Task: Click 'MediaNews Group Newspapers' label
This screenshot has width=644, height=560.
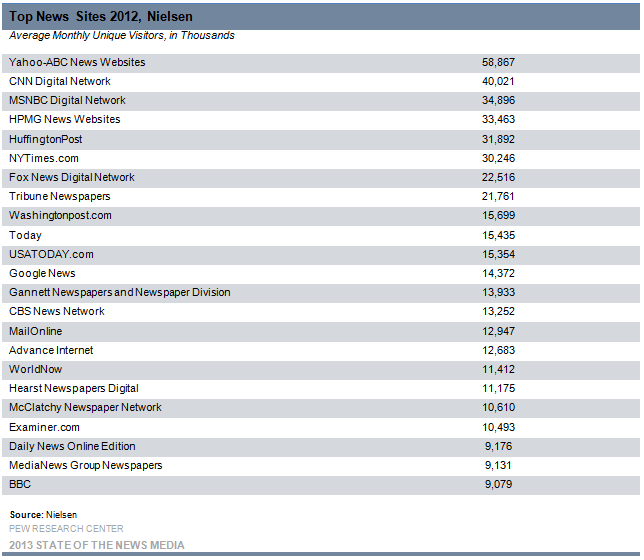Action: click(85, 466)
